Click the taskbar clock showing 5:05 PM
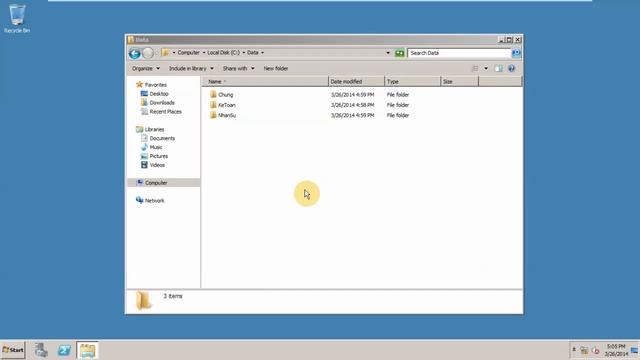Viewport: 640px width, 360px height. tap(616, 350)
